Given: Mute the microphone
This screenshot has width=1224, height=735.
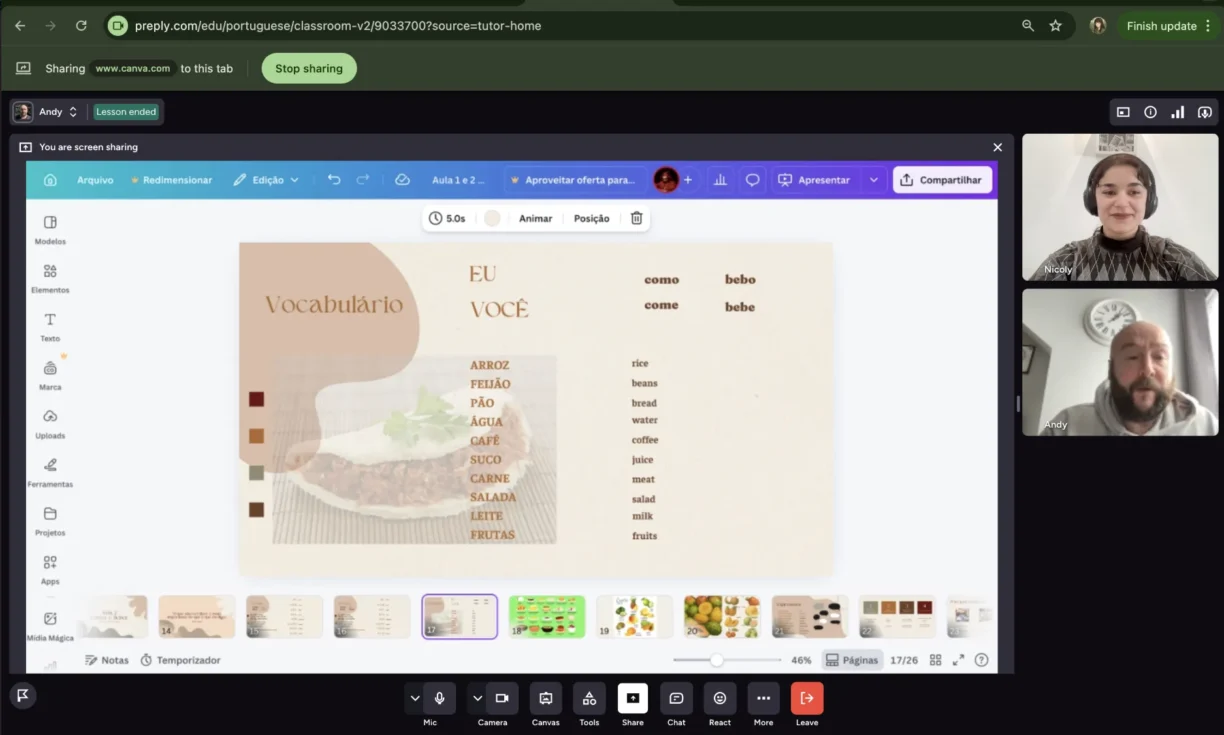Looking at the screenshot, I should coord(439,699).
